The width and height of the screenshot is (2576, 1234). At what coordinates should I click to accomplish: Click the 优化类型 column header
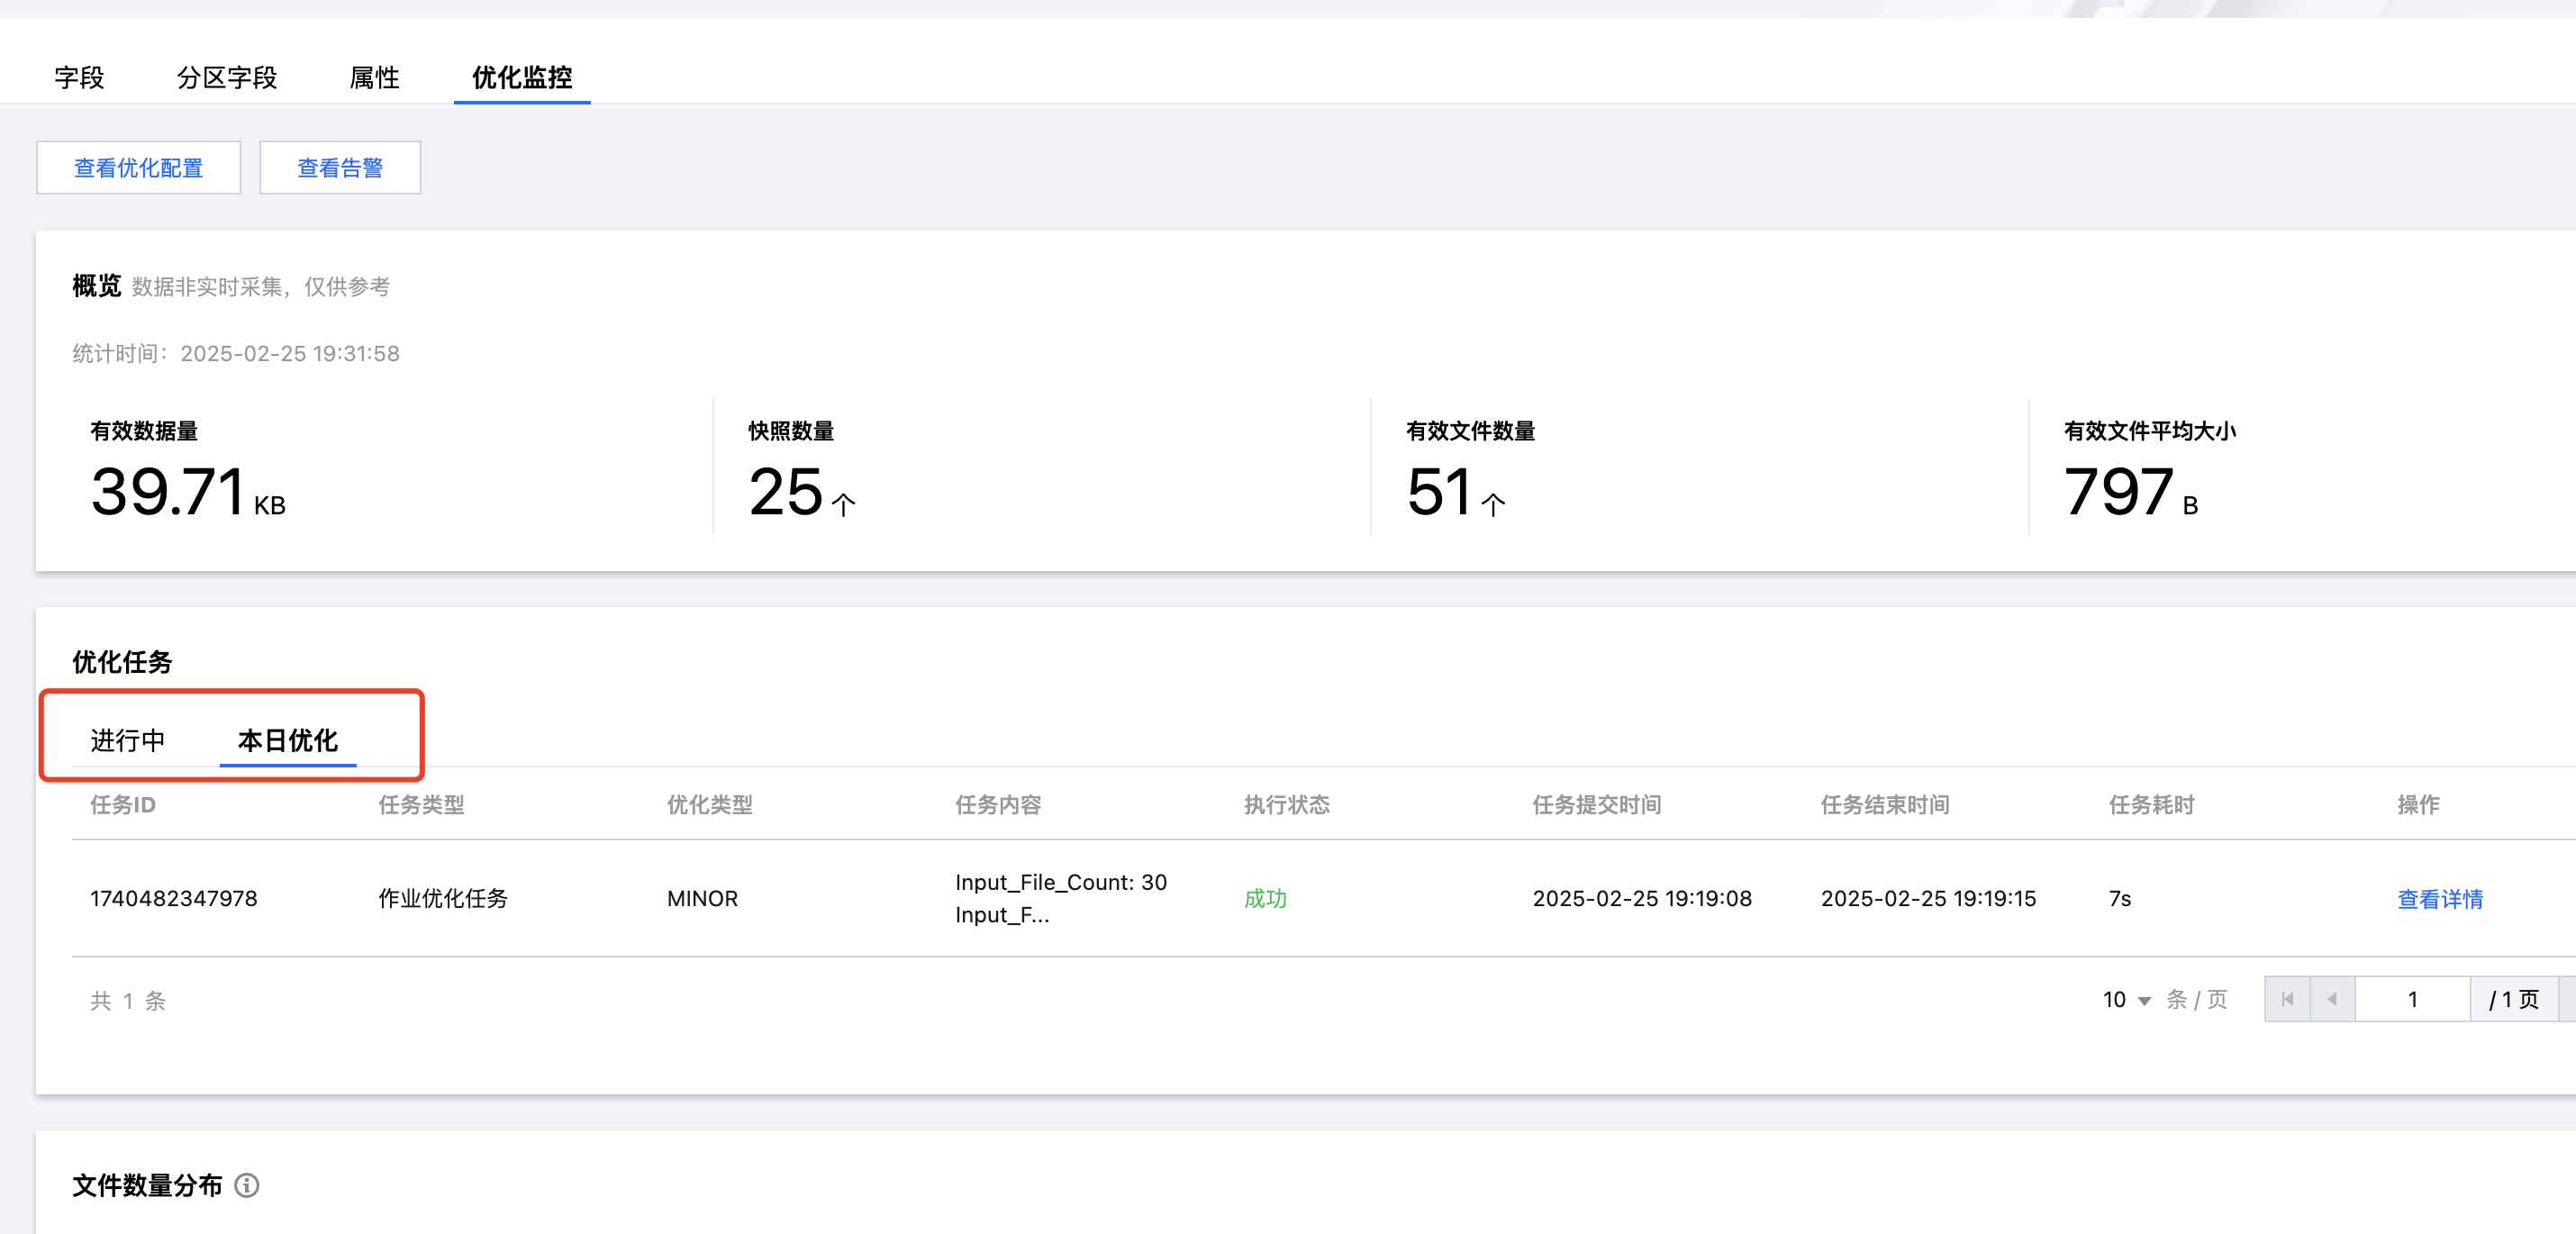710,804
